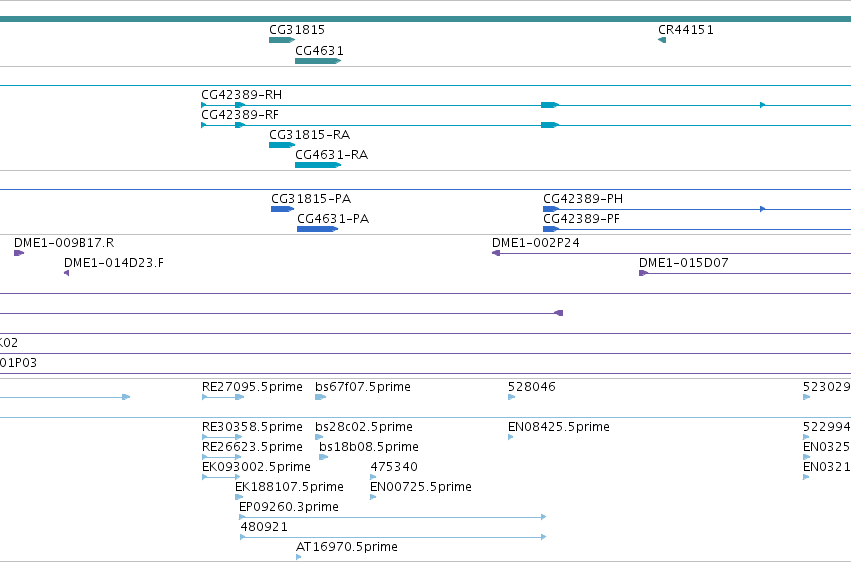Click the EN08425.5prime label

(x=559, y=427)
